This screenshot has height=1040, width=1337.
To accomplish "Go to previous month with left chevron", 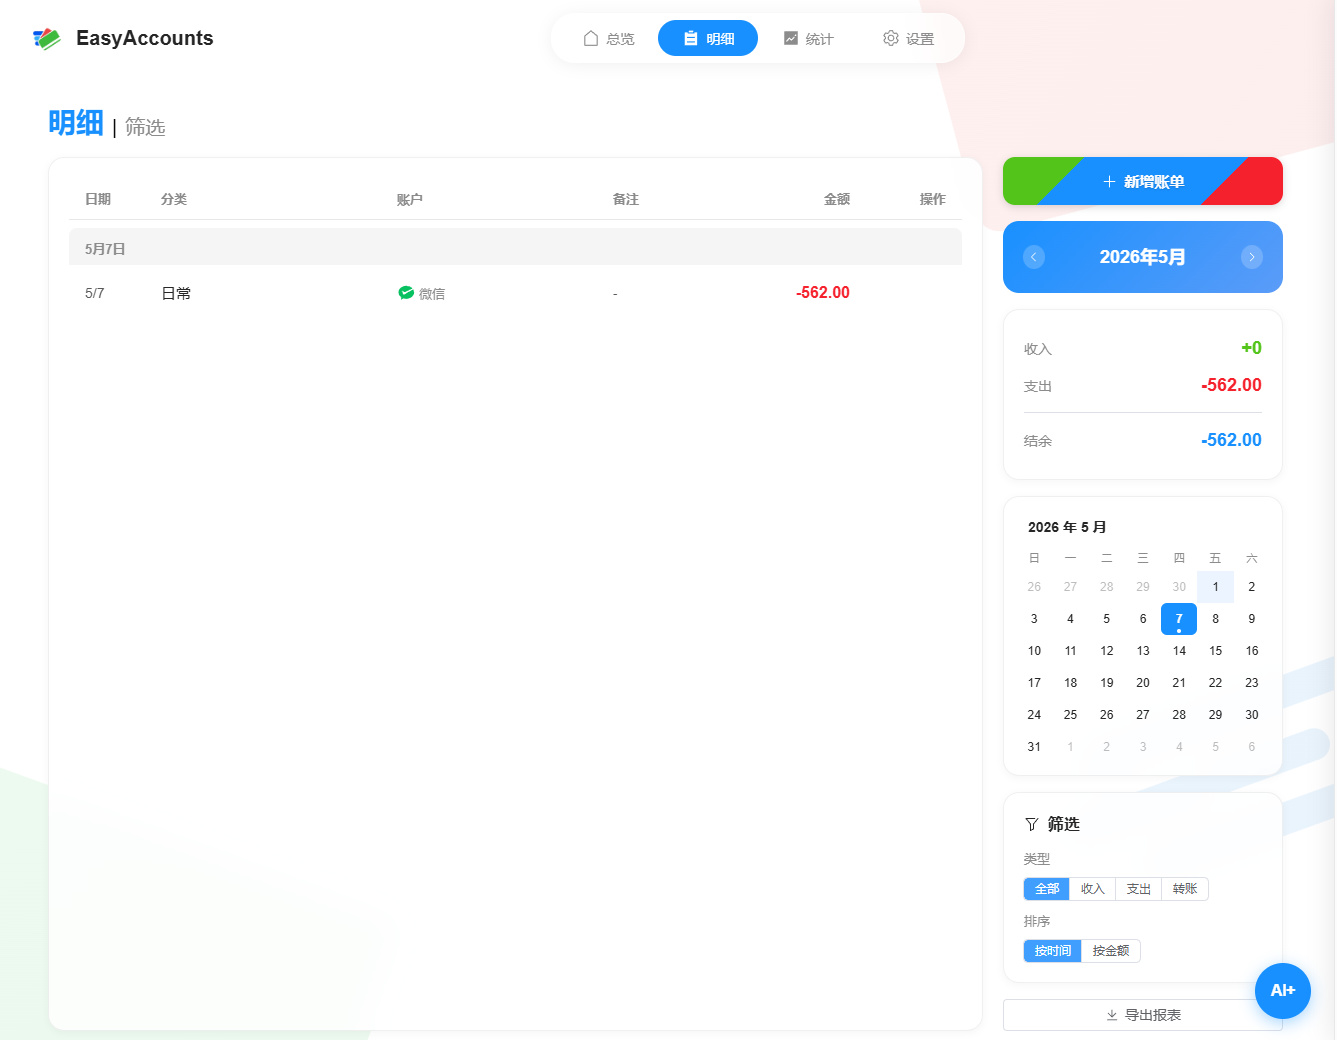I will (x=1034, y=257).
